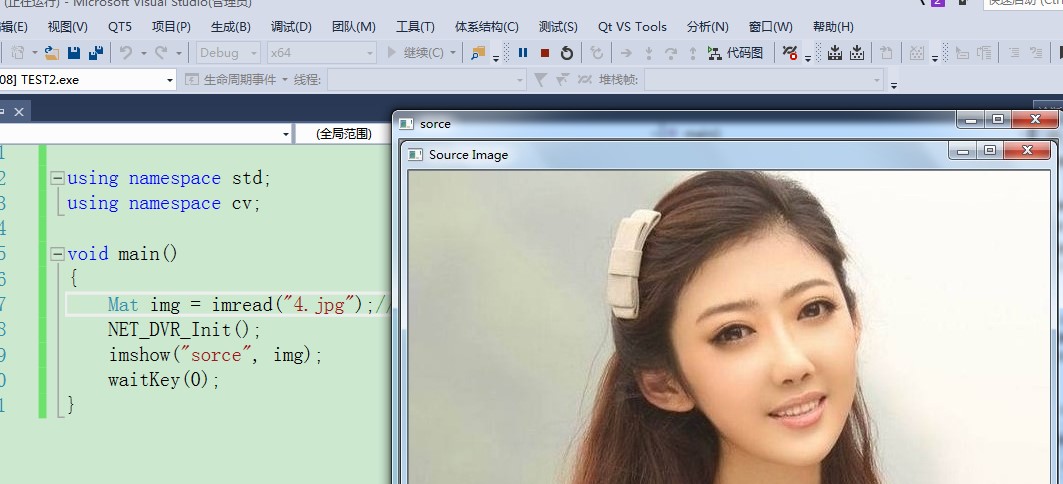Expand the 继续 button dropdown arrow
This screenshot has width=1063, height=484.
click(x=453, y=53)
